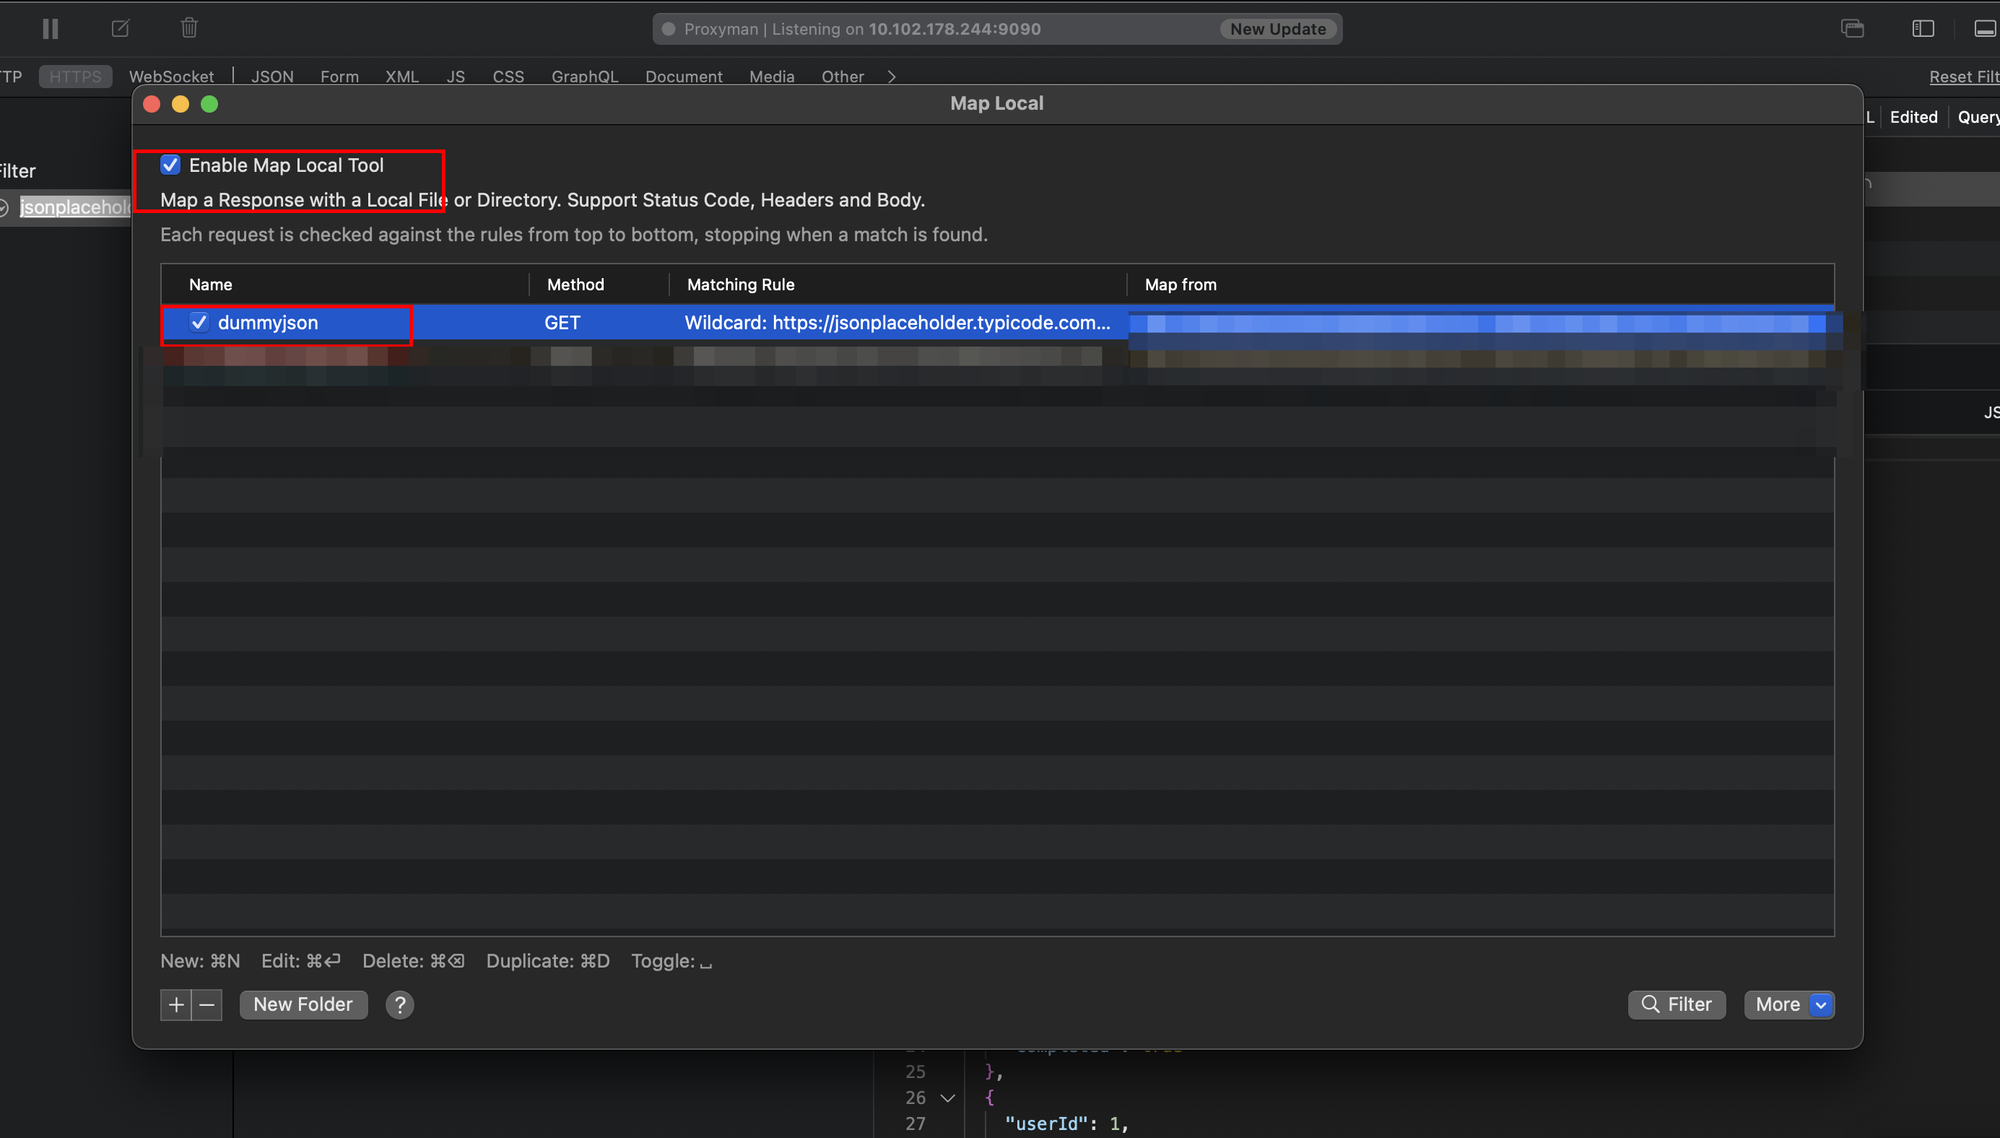
Task: Collapse JSON line 26 fold arrow
Action: 947,1098
